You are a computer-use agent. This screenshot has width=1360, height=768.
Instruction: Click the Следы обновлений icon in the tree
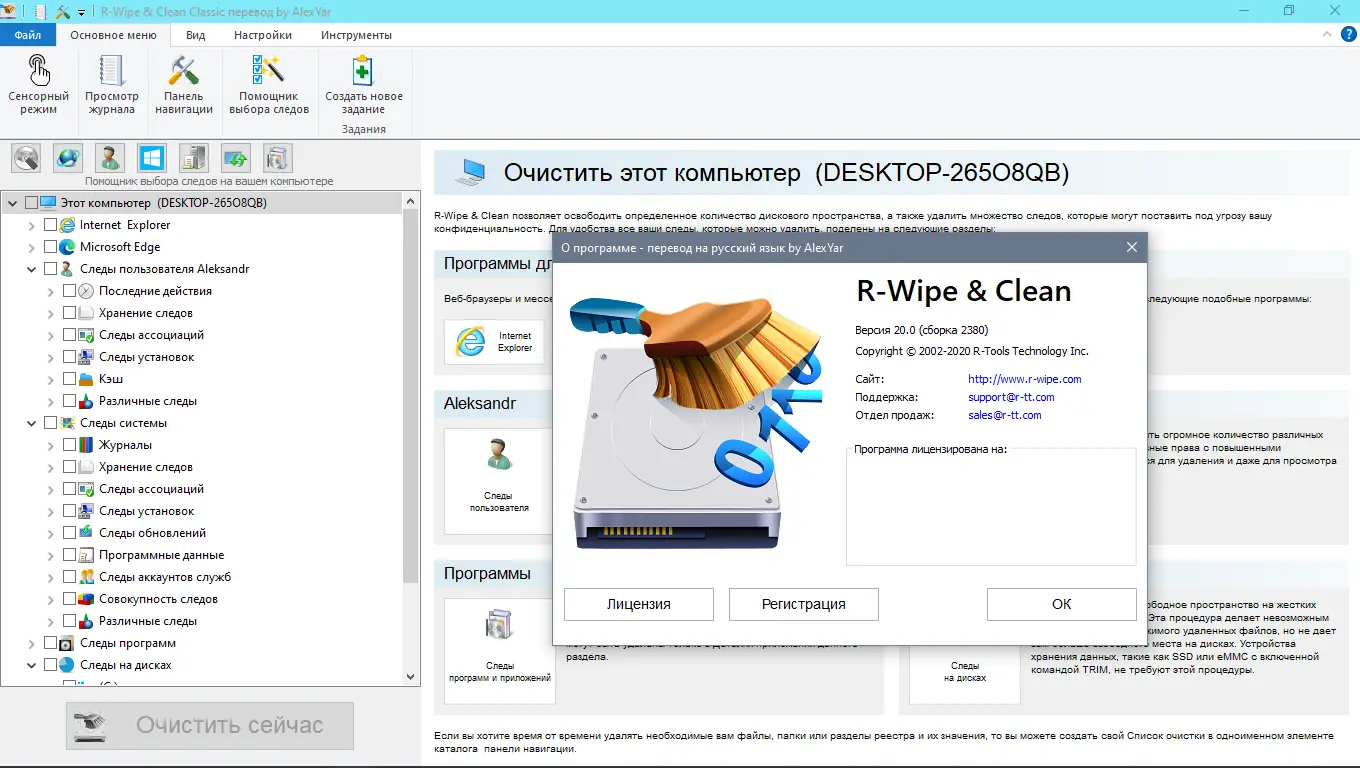[x=86, y=533]
